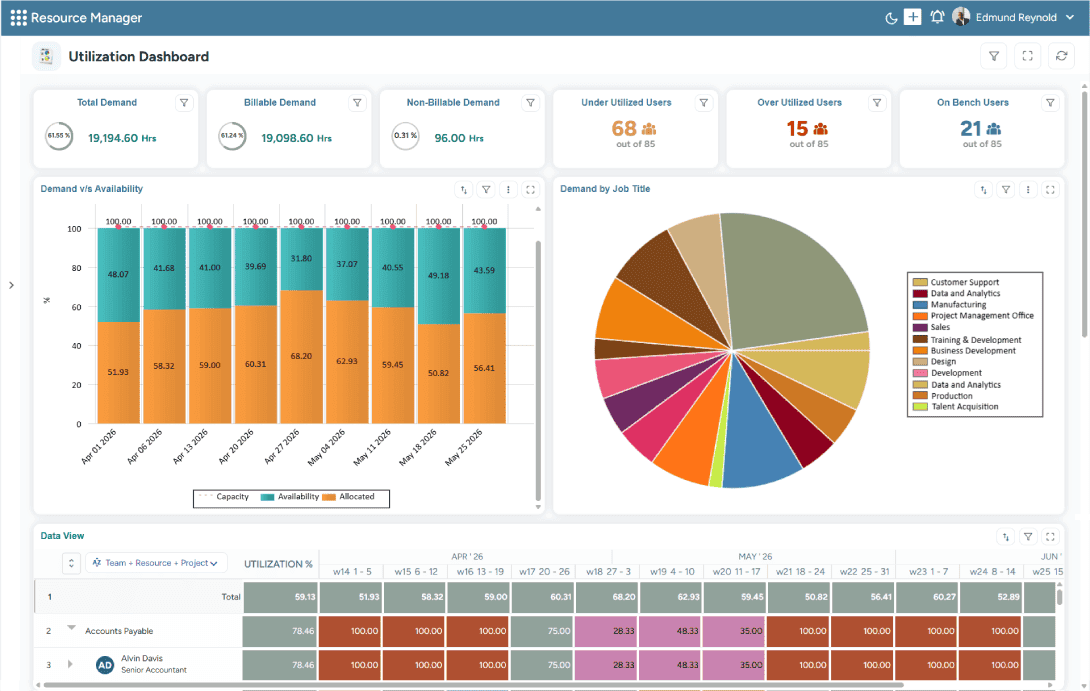Click the UTILIZATION % column header
1090x691 pixels.
point(278,564)
